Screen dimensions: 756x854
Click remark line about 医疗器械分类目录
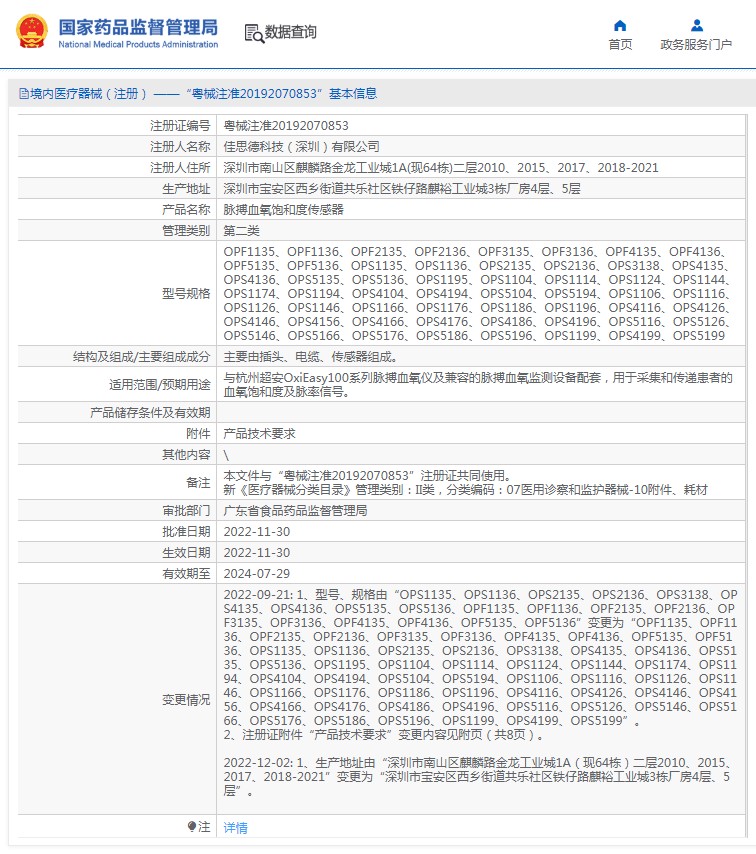(465, 490)
